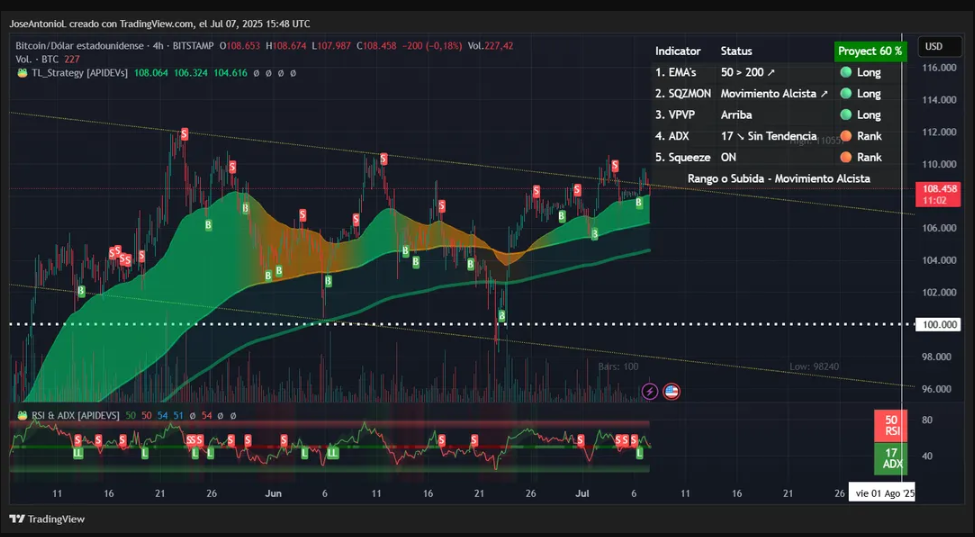Click the 80 level on RSI scale
The image size is (975, 537).
tap(927, 420)
